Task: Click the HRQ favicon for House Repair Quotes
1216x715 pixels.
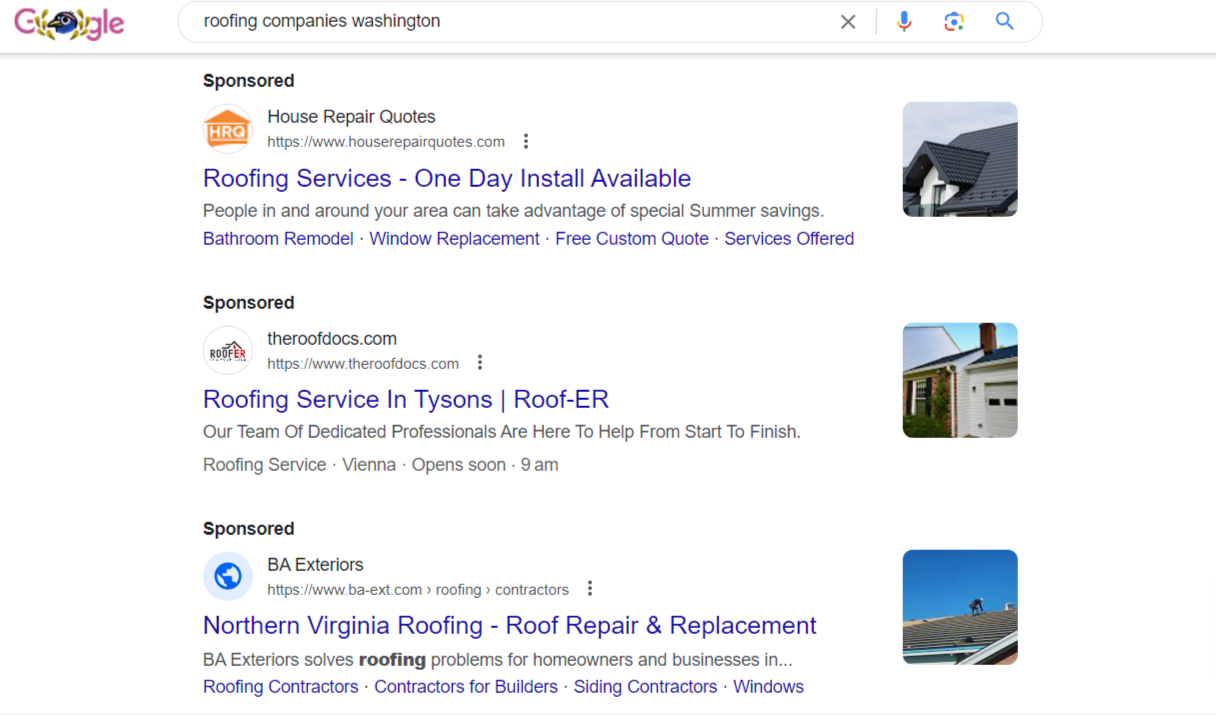Action: (228, 128)
